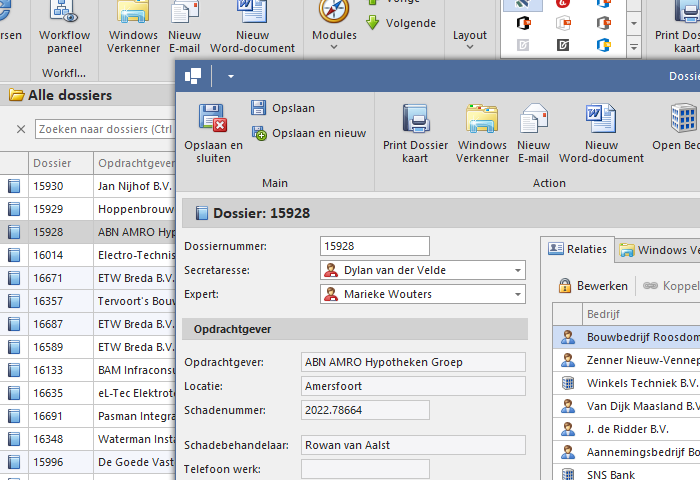Click the Koppel chain link icon

tap(650, 286)
